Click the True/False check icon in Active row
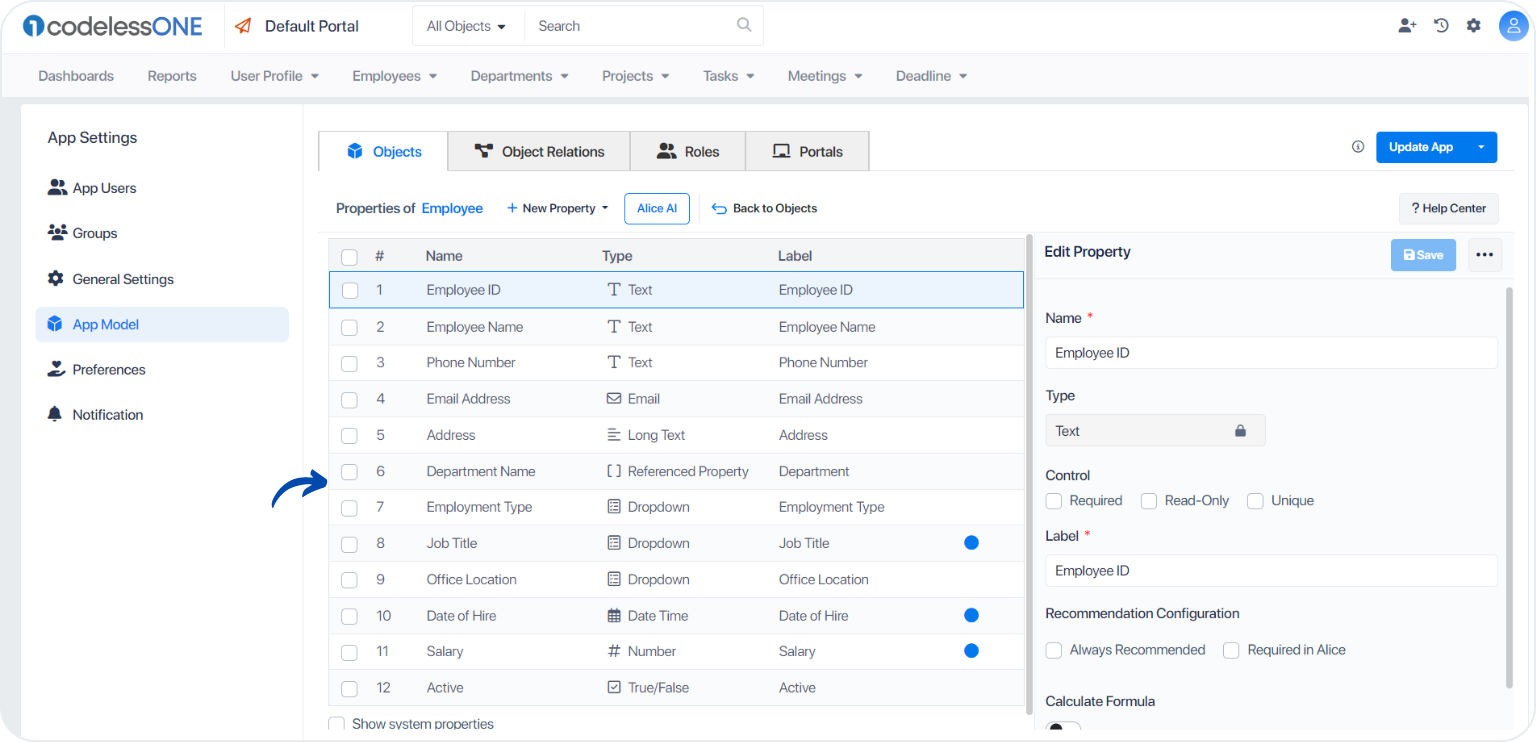1536x742 pixels. [614, 687]
